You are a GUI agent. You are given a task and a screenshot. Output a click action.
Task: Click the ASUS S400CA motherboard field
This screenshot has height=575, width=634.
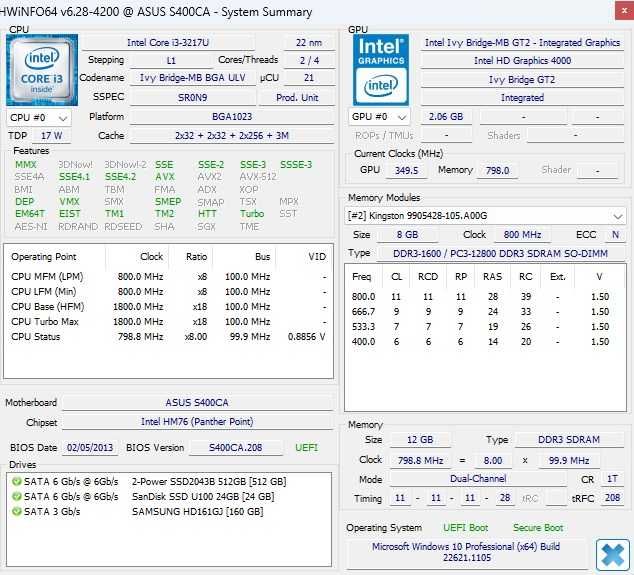tap(197, 403)
